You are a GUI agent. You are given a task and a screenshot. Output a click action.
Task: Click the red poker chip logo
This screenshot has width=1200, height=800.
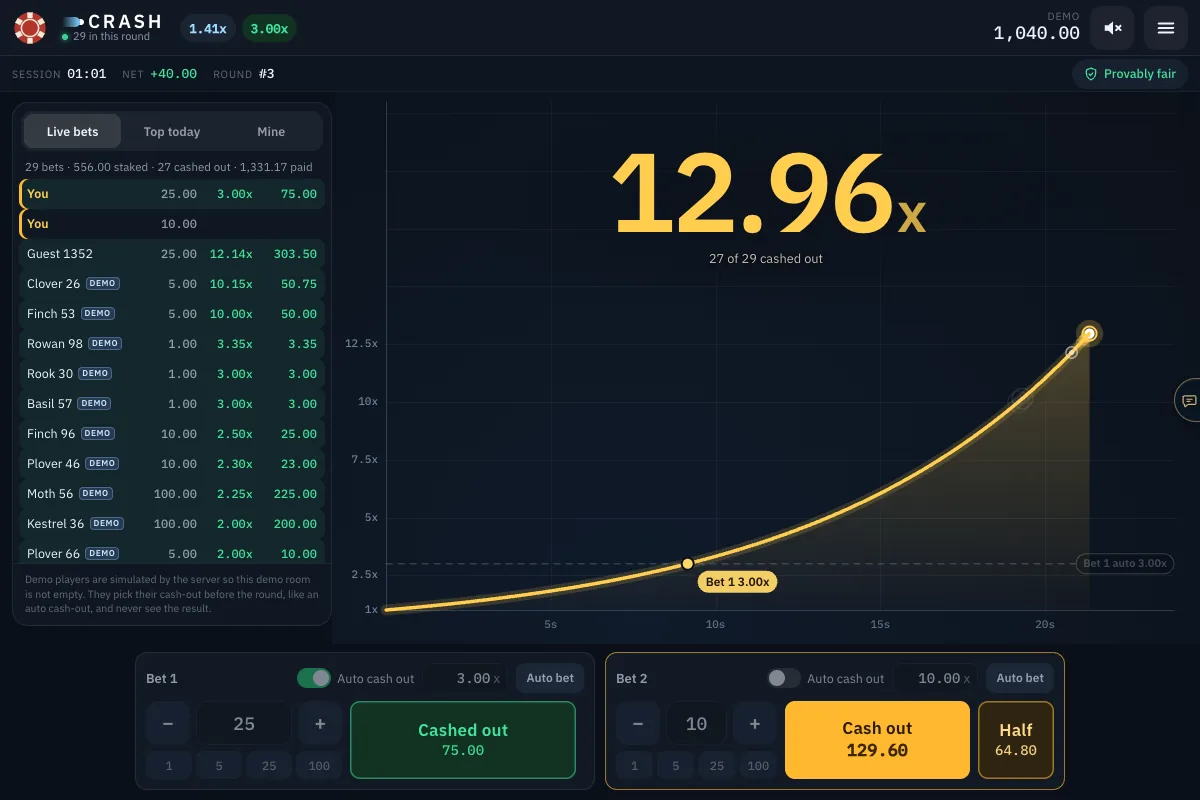coord(30,28)
